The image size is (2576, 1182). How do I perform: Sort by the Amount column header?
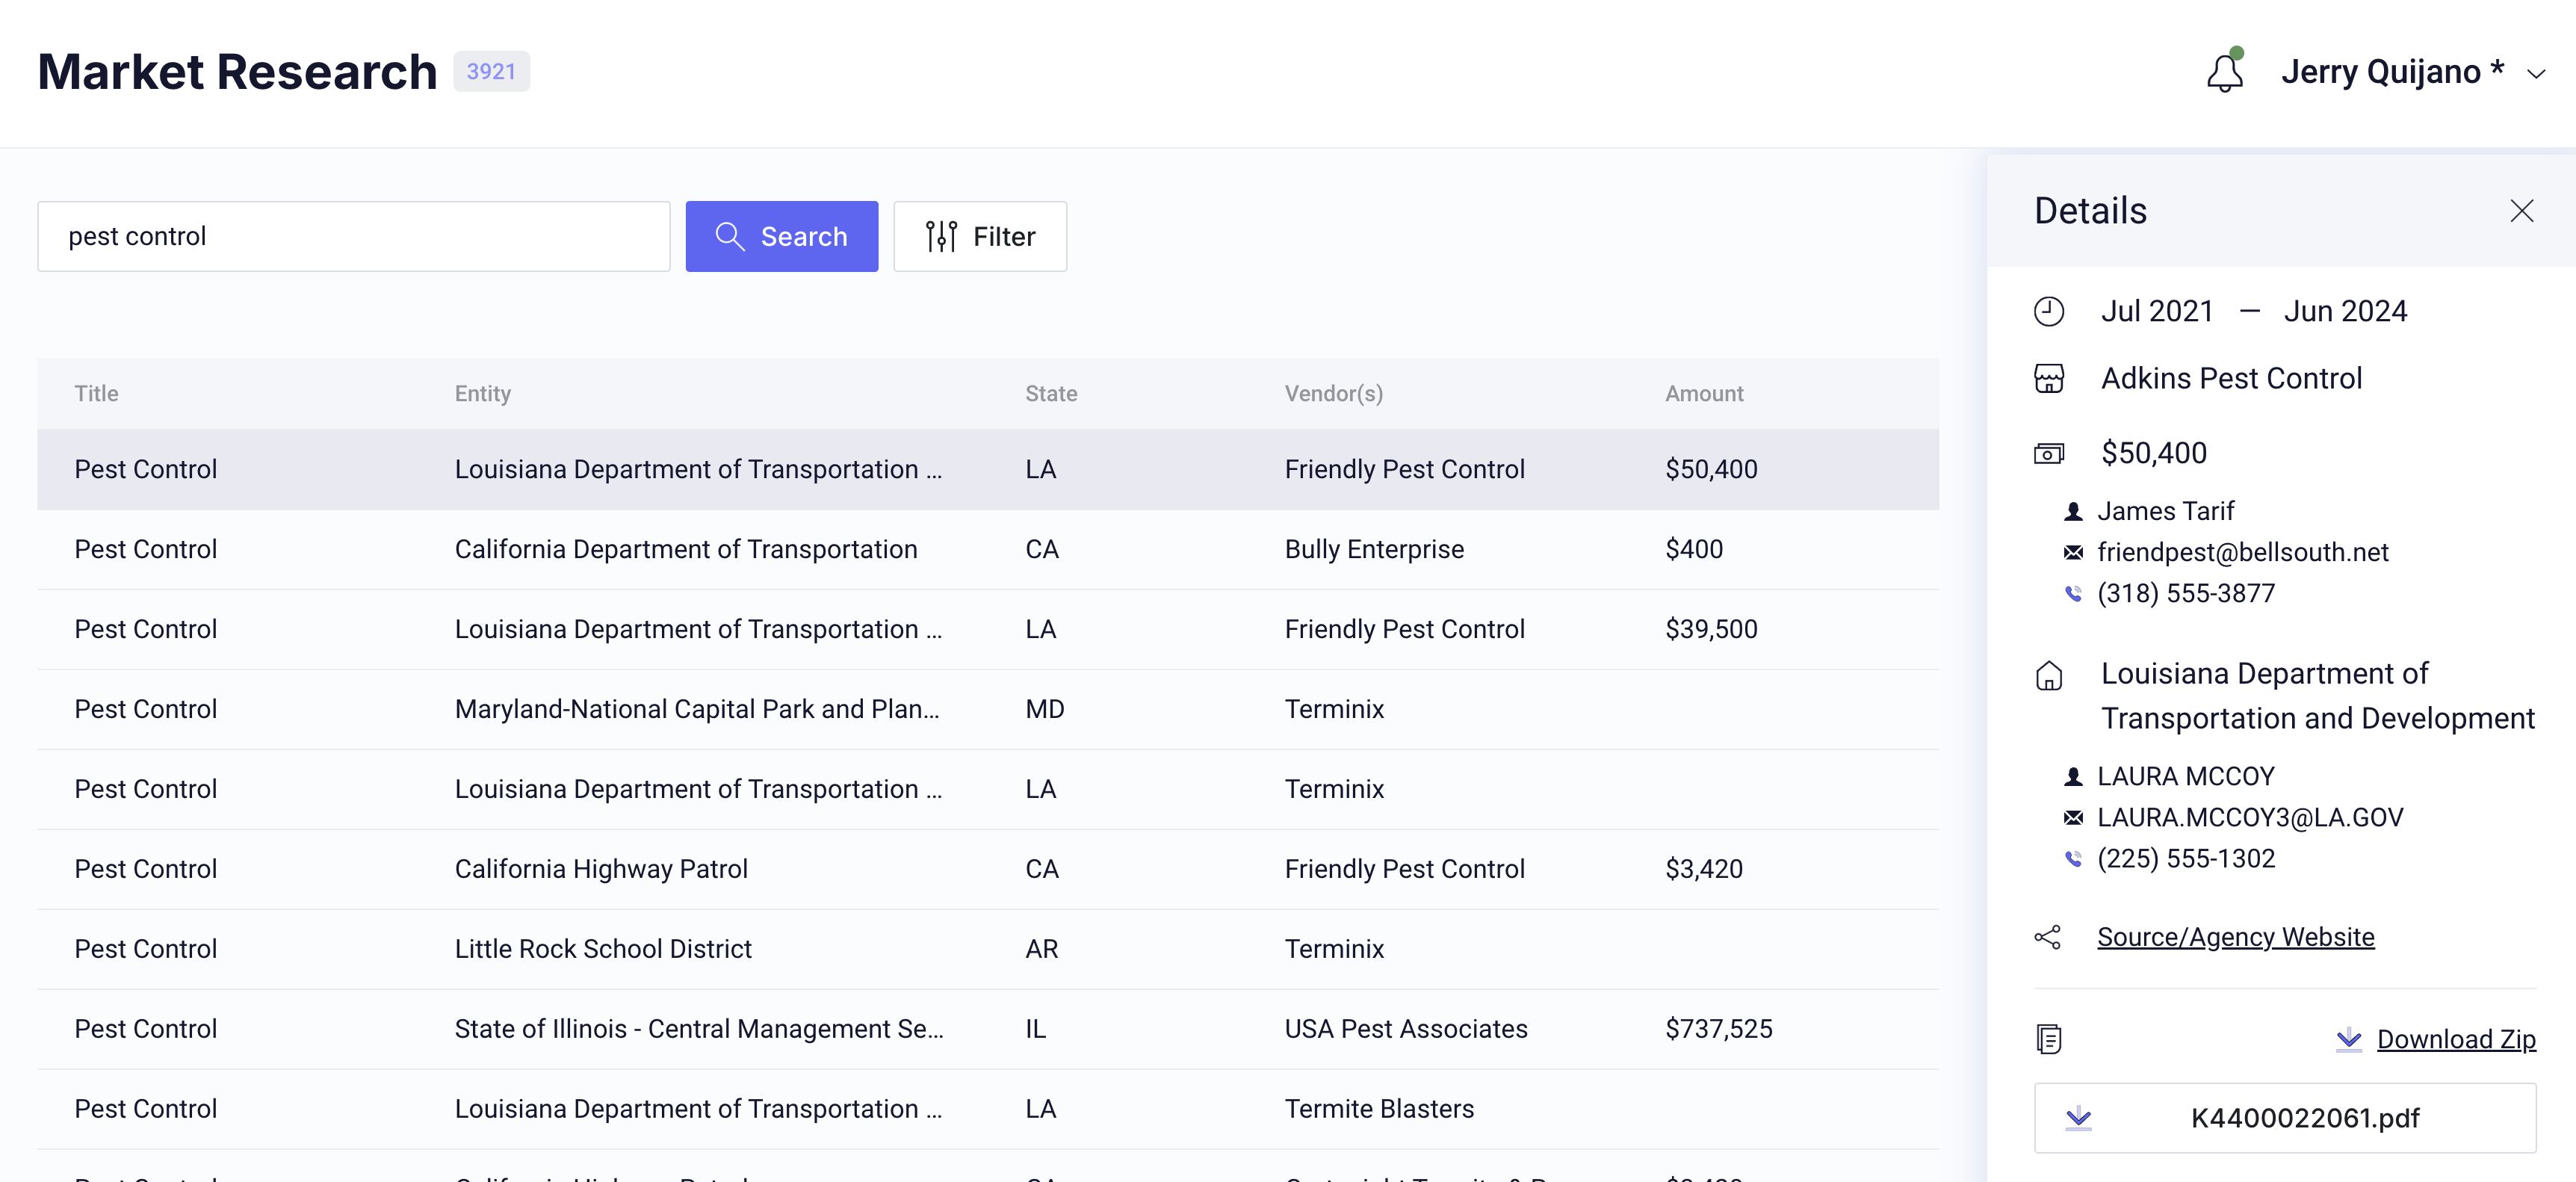coord(1703,394)
